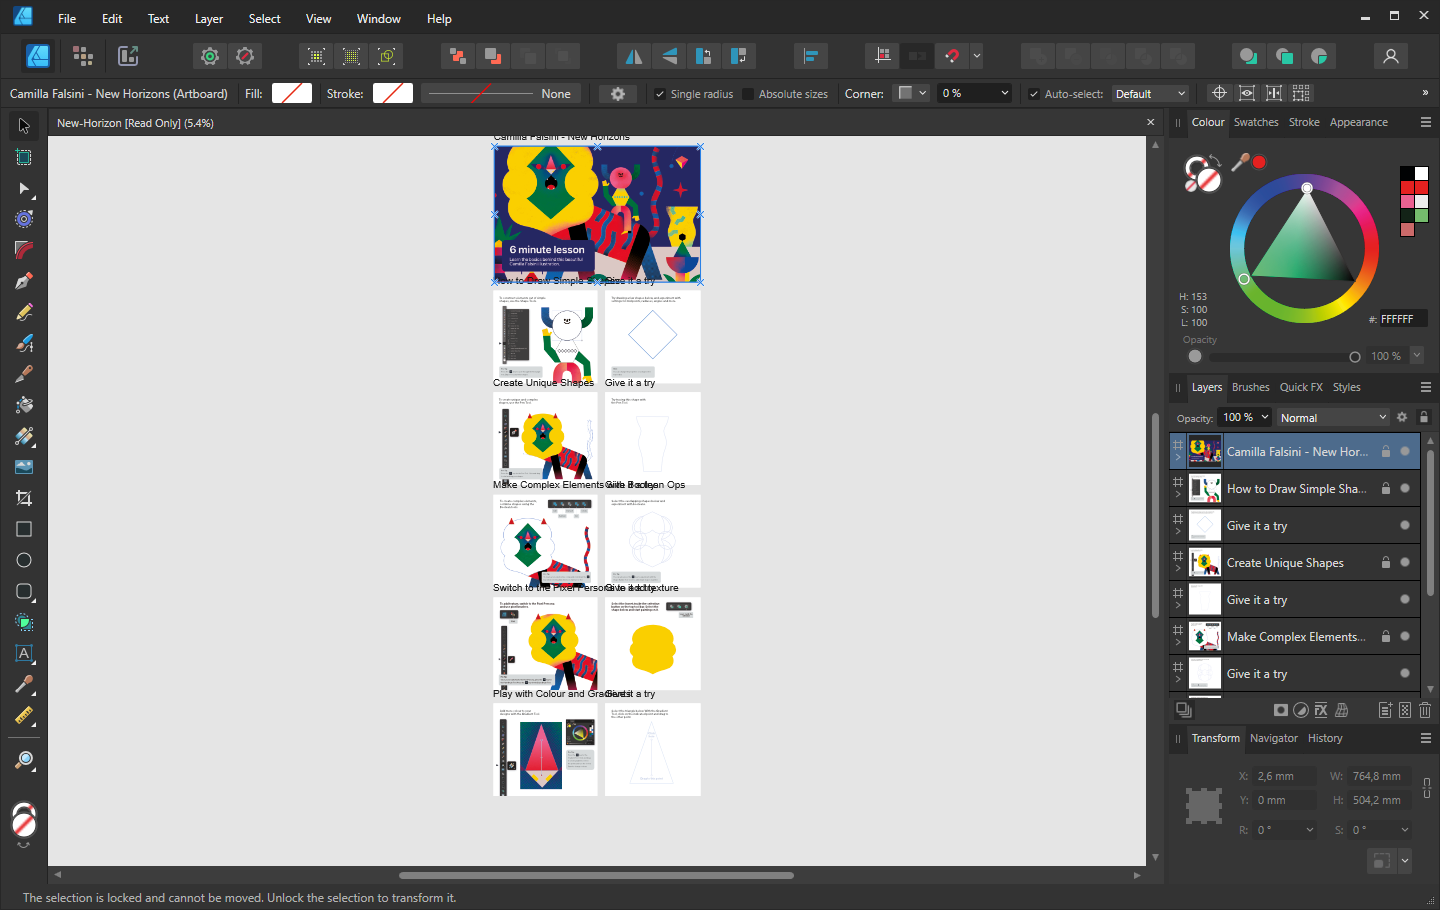Click the width W 764,8 mm field
The height and width of the screenshot is (910, 1440).
coord(1379,776)
